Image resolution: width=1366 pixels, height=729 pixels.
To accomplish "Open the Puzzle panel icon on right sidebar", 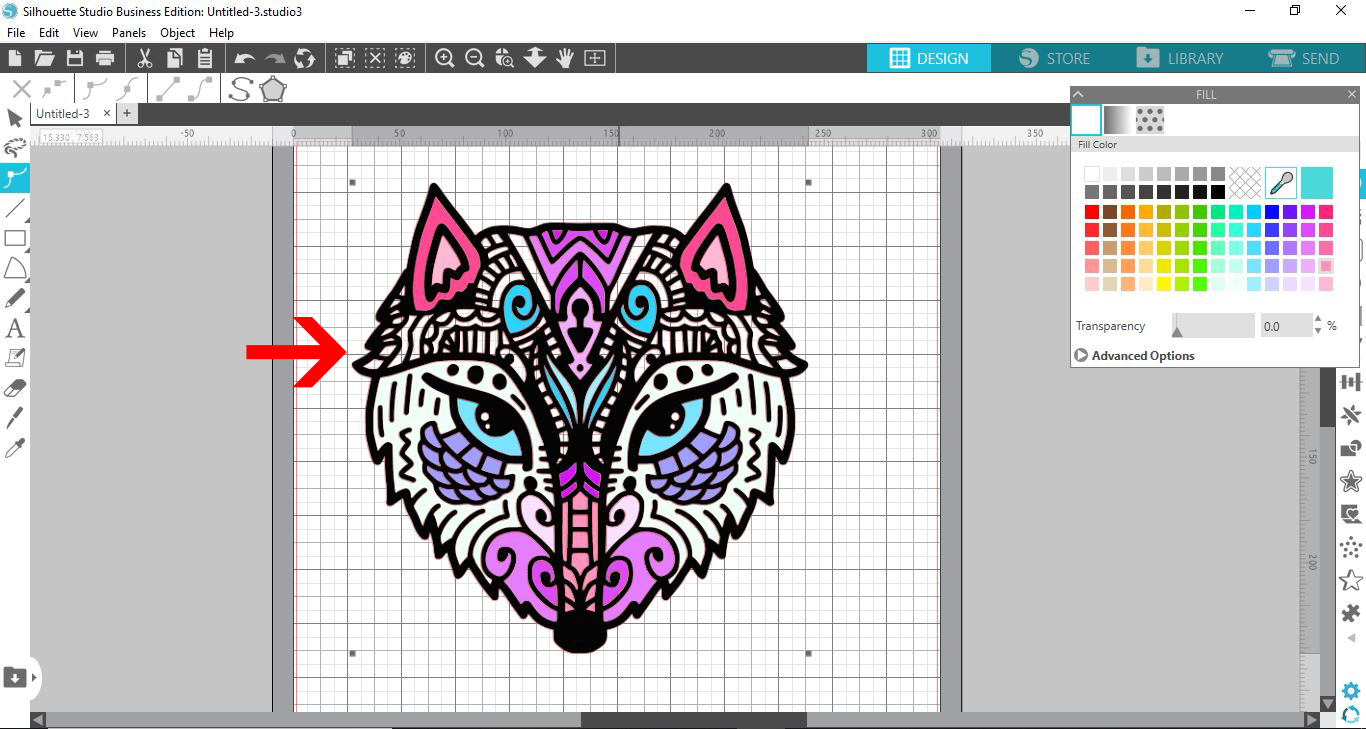I will click(1351, 613).
